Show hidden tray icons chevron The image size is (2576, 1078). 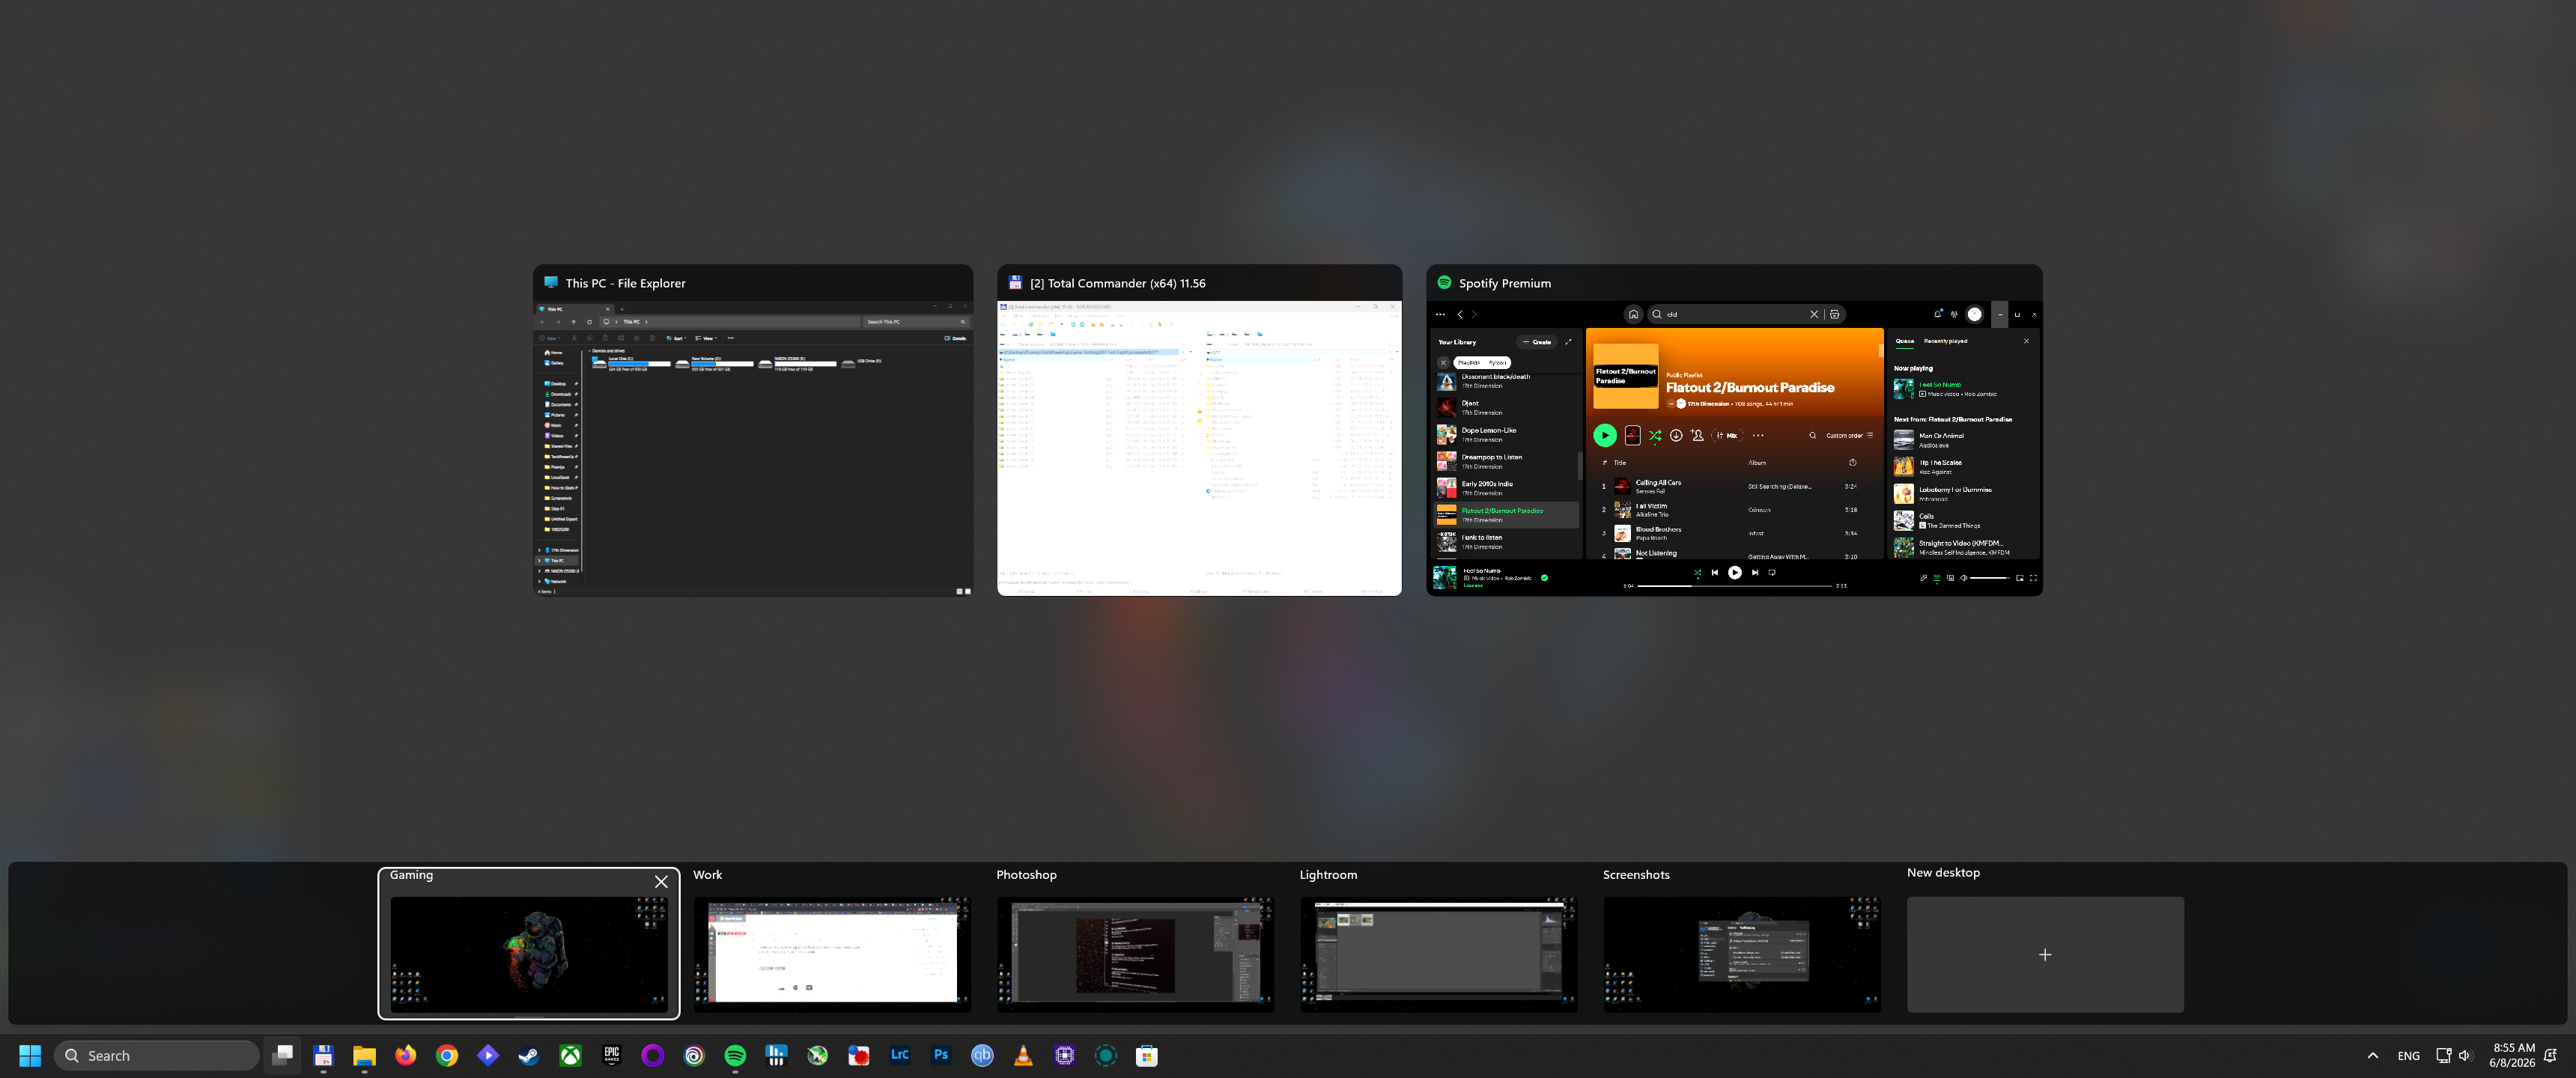tap(2372, 1055)
